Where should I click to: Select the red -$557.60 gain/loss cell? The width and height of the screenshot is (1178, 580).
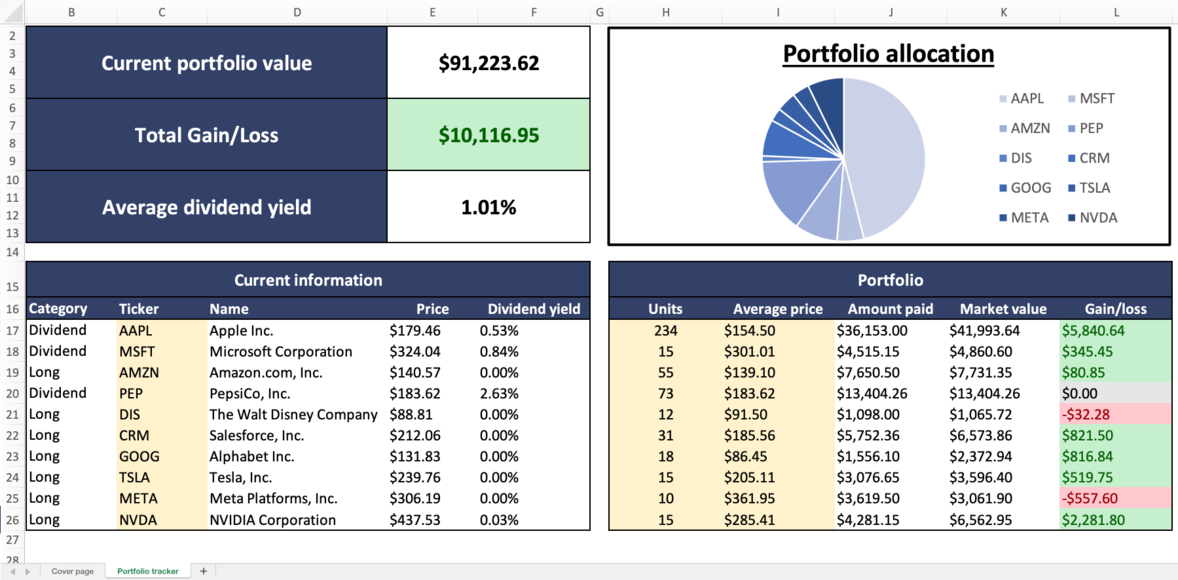1114,498
